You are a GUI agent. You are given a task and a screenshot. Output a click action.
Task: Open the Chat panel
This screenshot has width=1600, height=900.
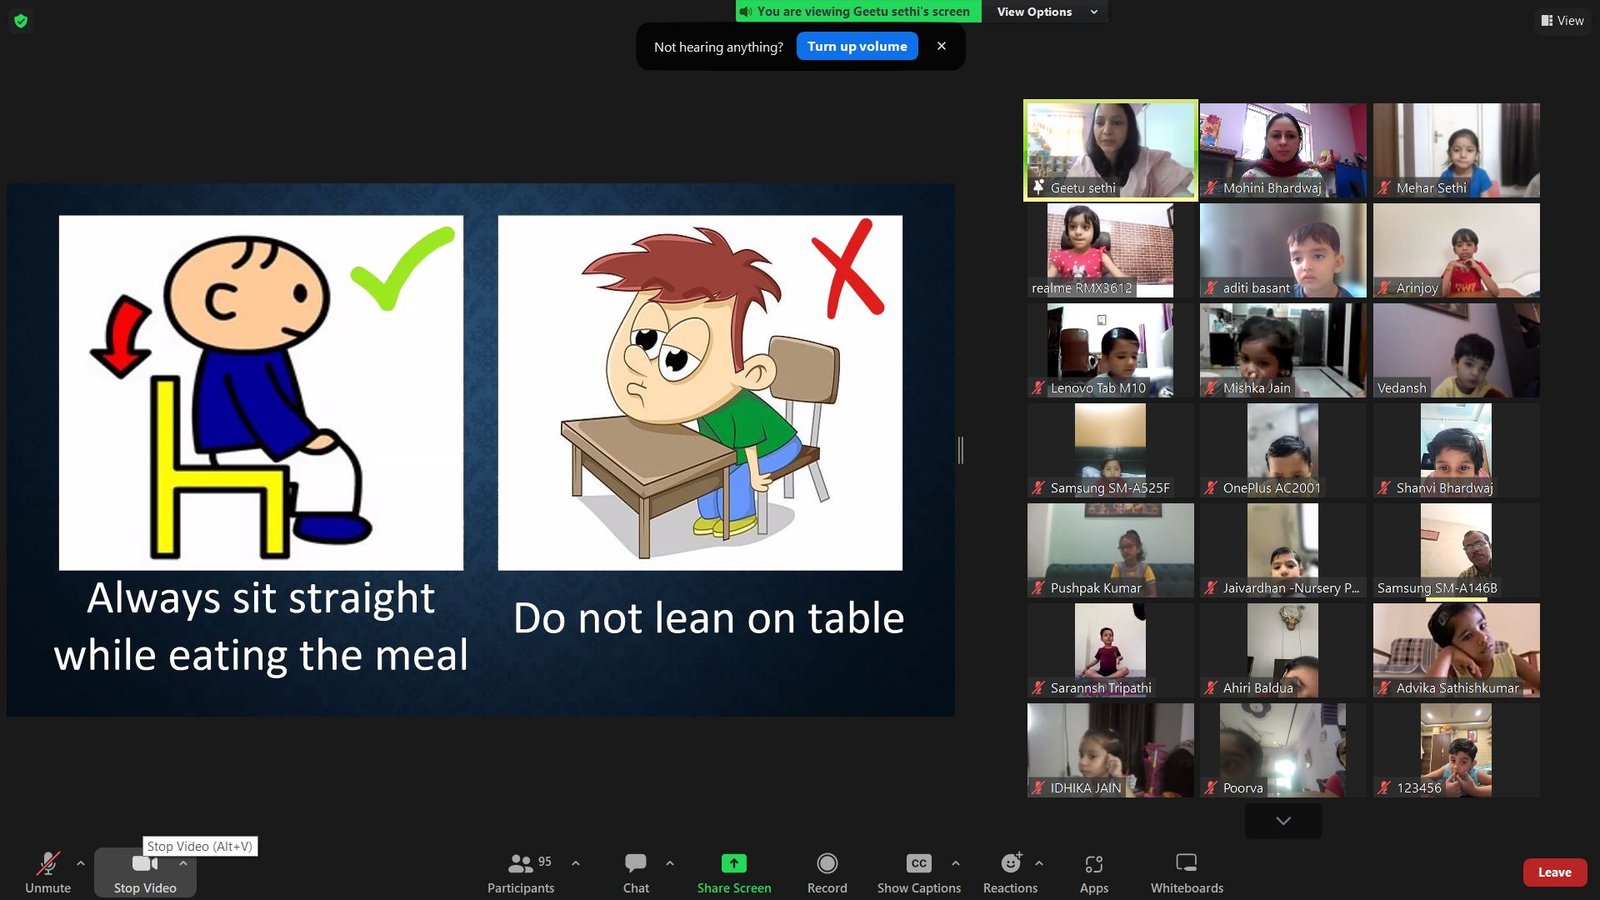[x=636, y=872]
